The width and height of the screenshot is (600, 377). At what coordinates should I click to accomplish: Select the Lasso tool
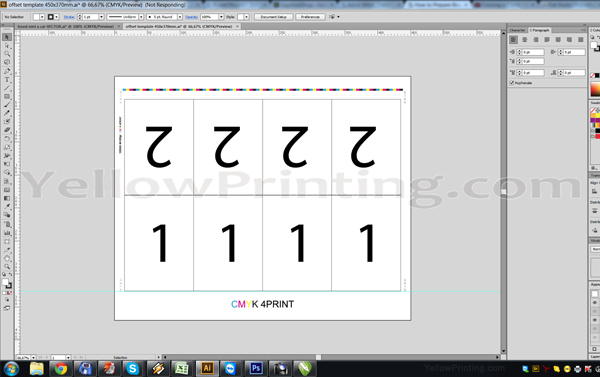(x=7, y=62)
